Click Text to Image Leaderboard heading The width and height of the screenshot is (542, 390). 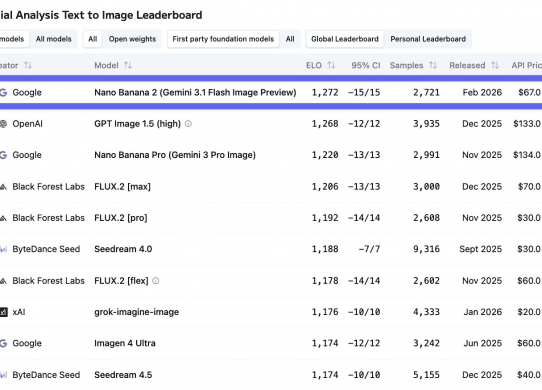[101, 15]
